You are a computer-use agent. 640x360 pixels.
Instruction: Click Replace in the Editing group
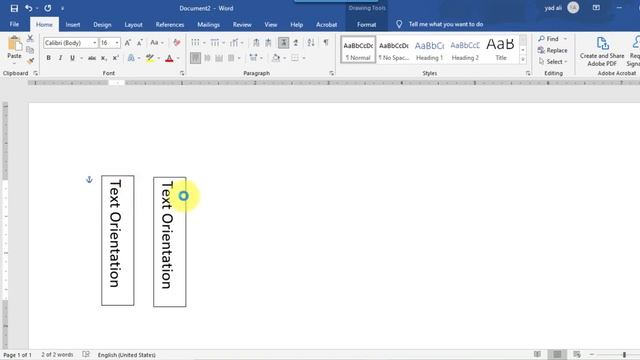pyautogui.click(x=553, y=50)
